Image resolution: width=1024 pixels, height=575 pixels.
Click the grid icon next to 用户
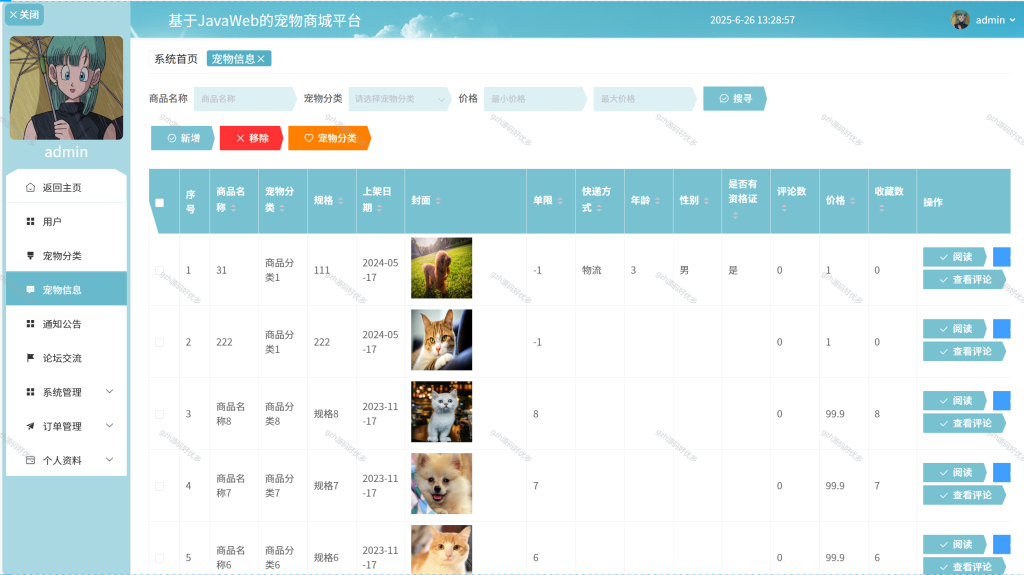coord(30,222)
